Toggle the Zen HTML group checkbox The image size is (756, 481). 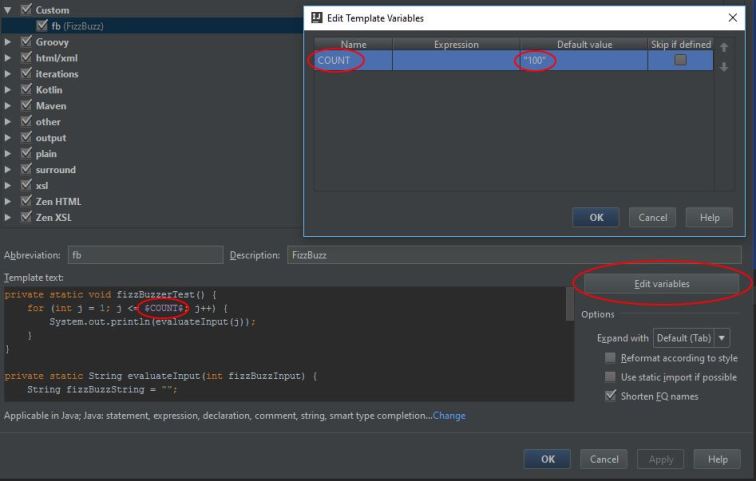pos(27,200)
